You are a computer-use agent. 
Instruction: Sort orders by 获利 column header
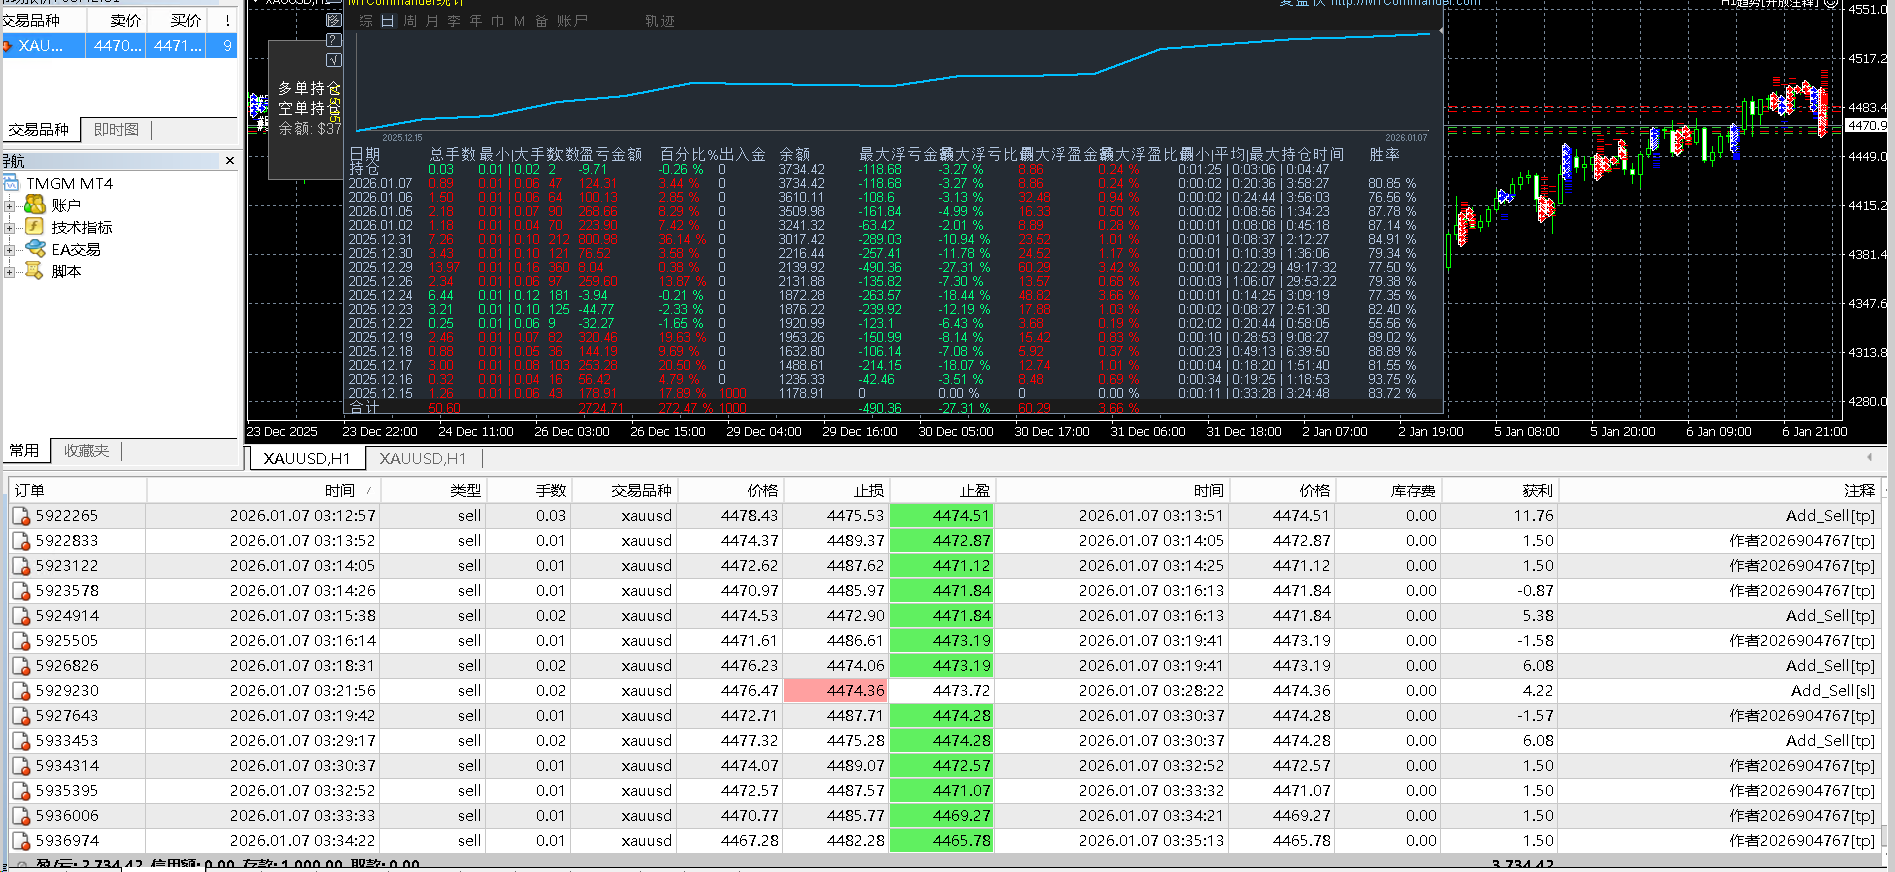click(1537, 490)
